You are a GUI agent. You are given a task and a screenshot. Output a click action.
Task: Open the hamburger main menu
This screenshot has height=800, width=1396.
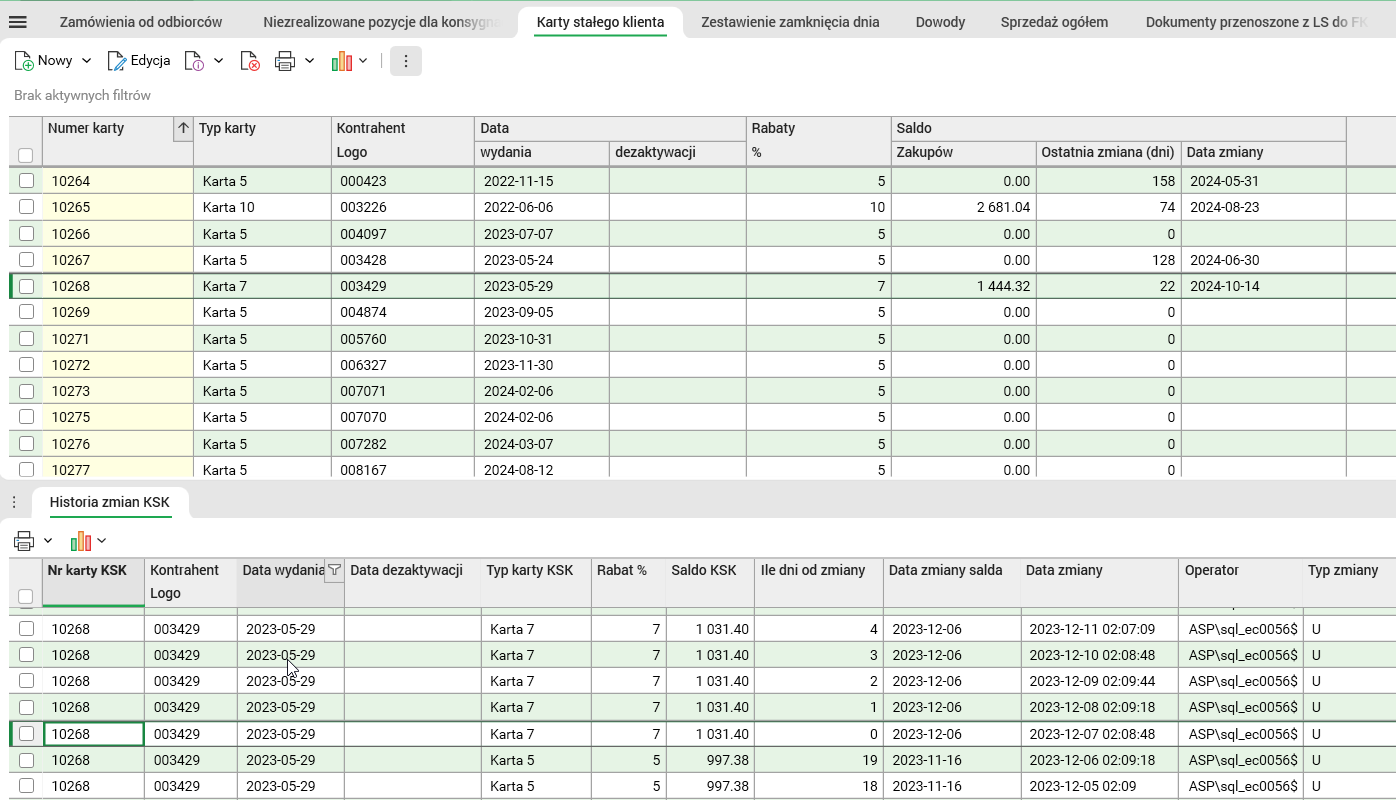pyautogui.click(x=18, y=22)
